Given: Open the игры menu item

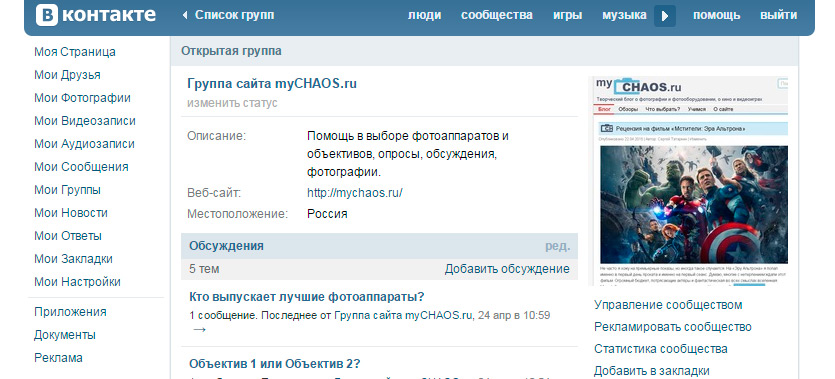Looking at the screenshot, I should click(567, 15).
